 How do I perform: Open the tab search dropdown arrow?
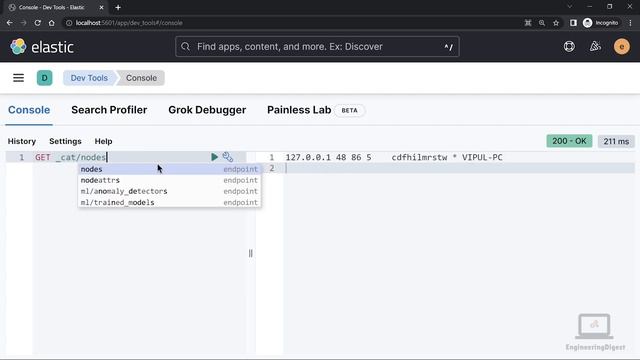point(569,7)
